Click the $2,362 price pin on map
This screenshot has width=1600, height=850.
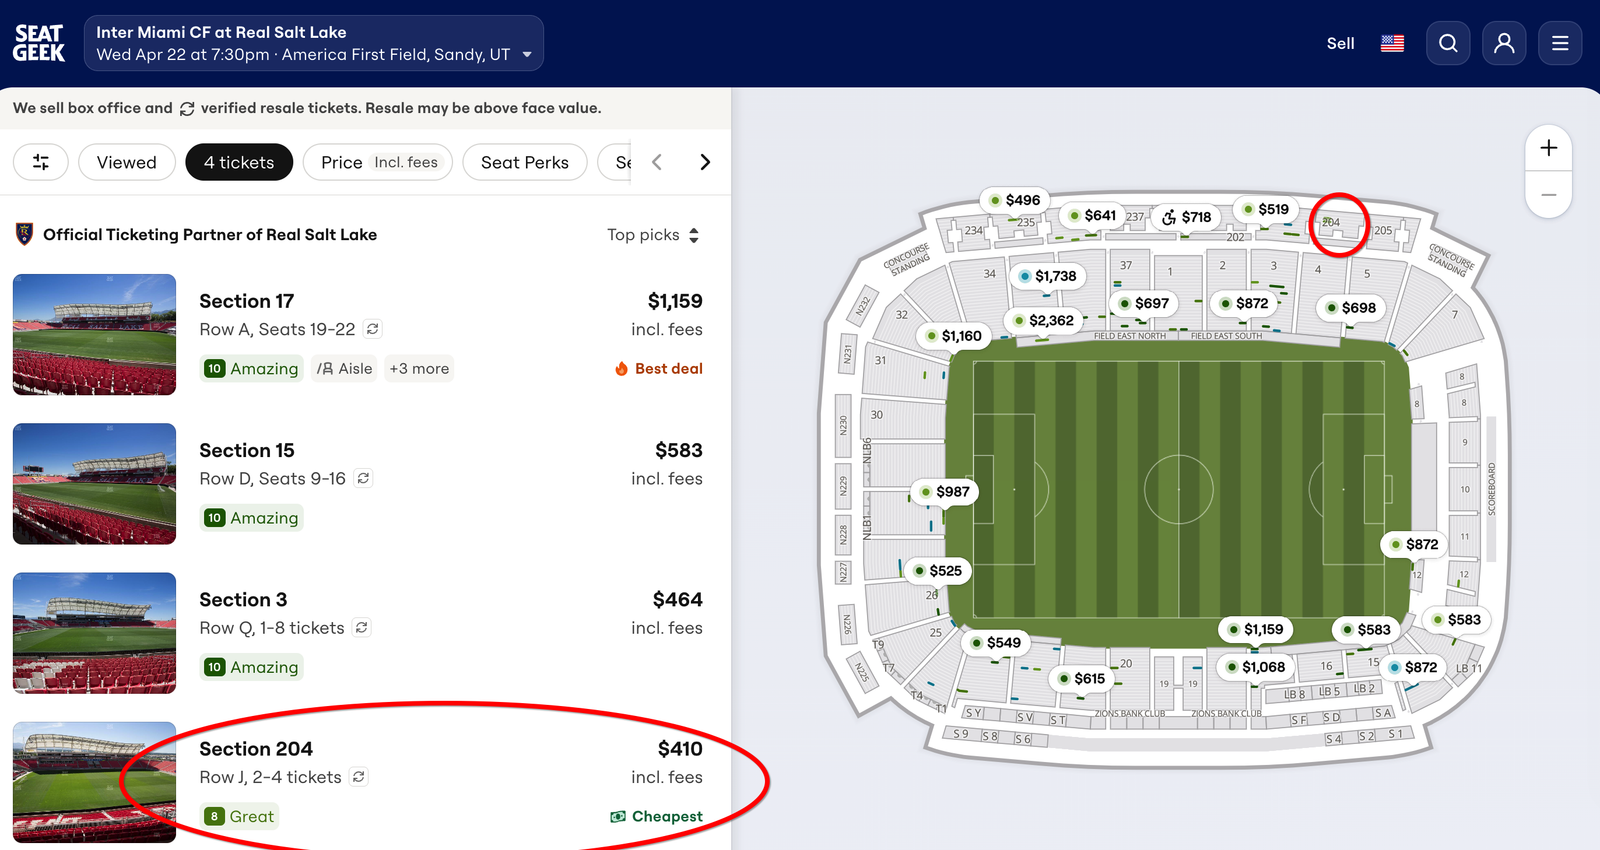pos(1043,321)
